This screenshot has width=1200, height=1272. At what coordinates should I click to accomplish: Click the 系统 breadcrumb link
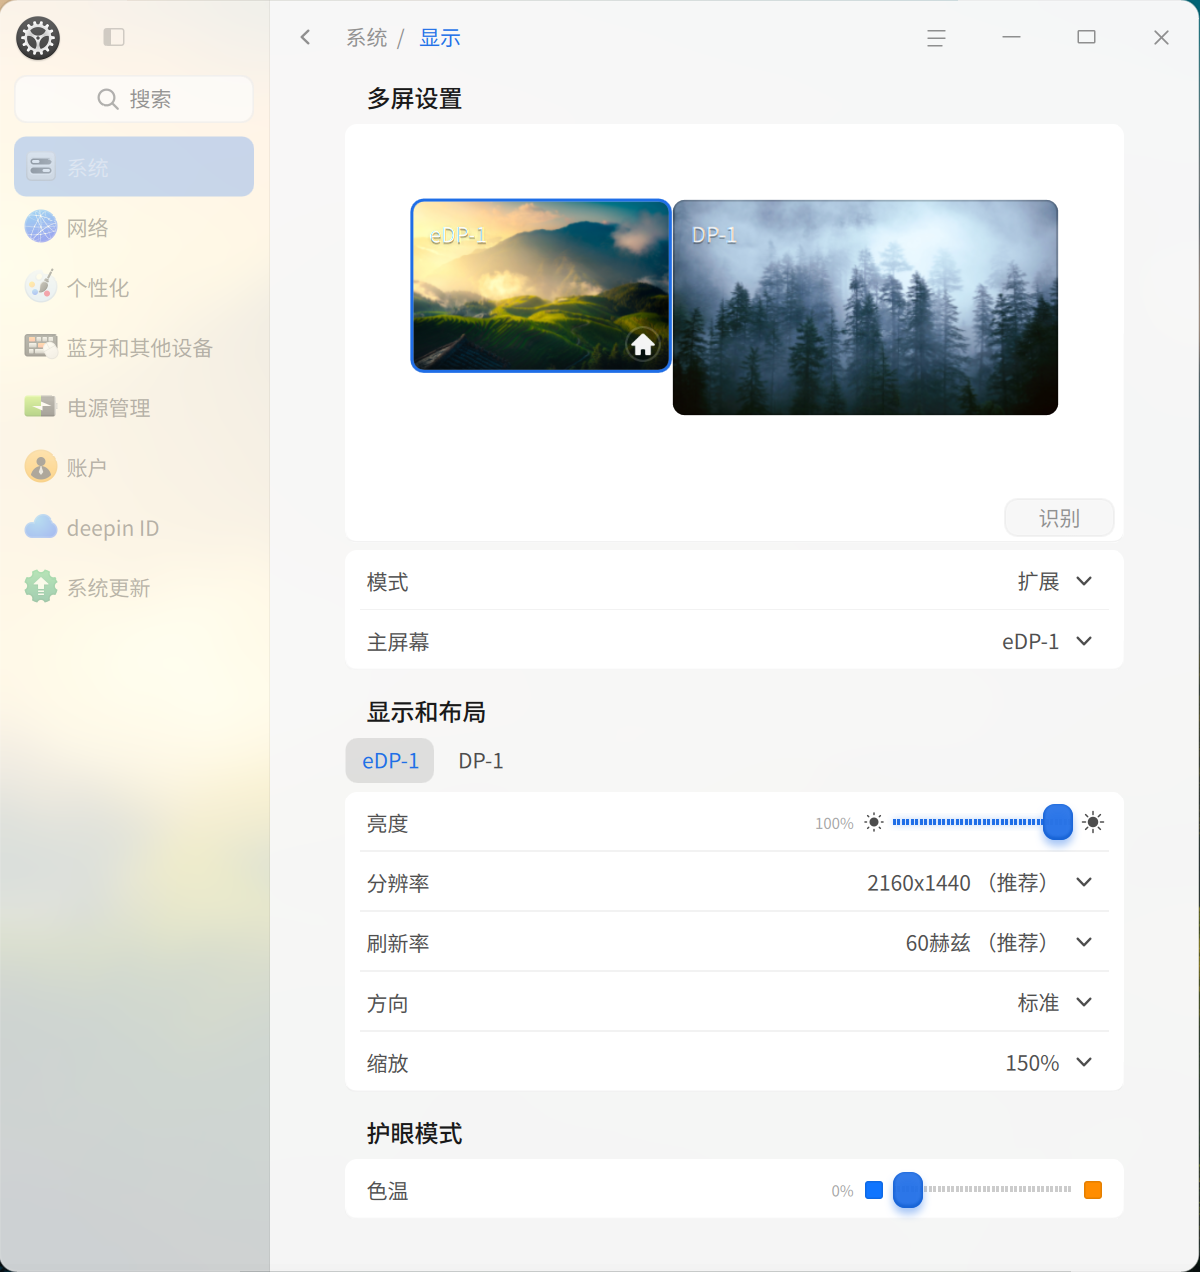pos(367,38)
